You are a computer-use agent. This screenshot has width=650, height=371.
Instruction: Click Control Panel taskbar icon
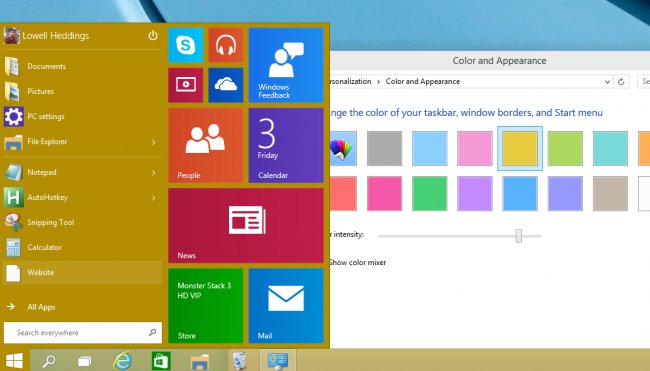point(277,361)
